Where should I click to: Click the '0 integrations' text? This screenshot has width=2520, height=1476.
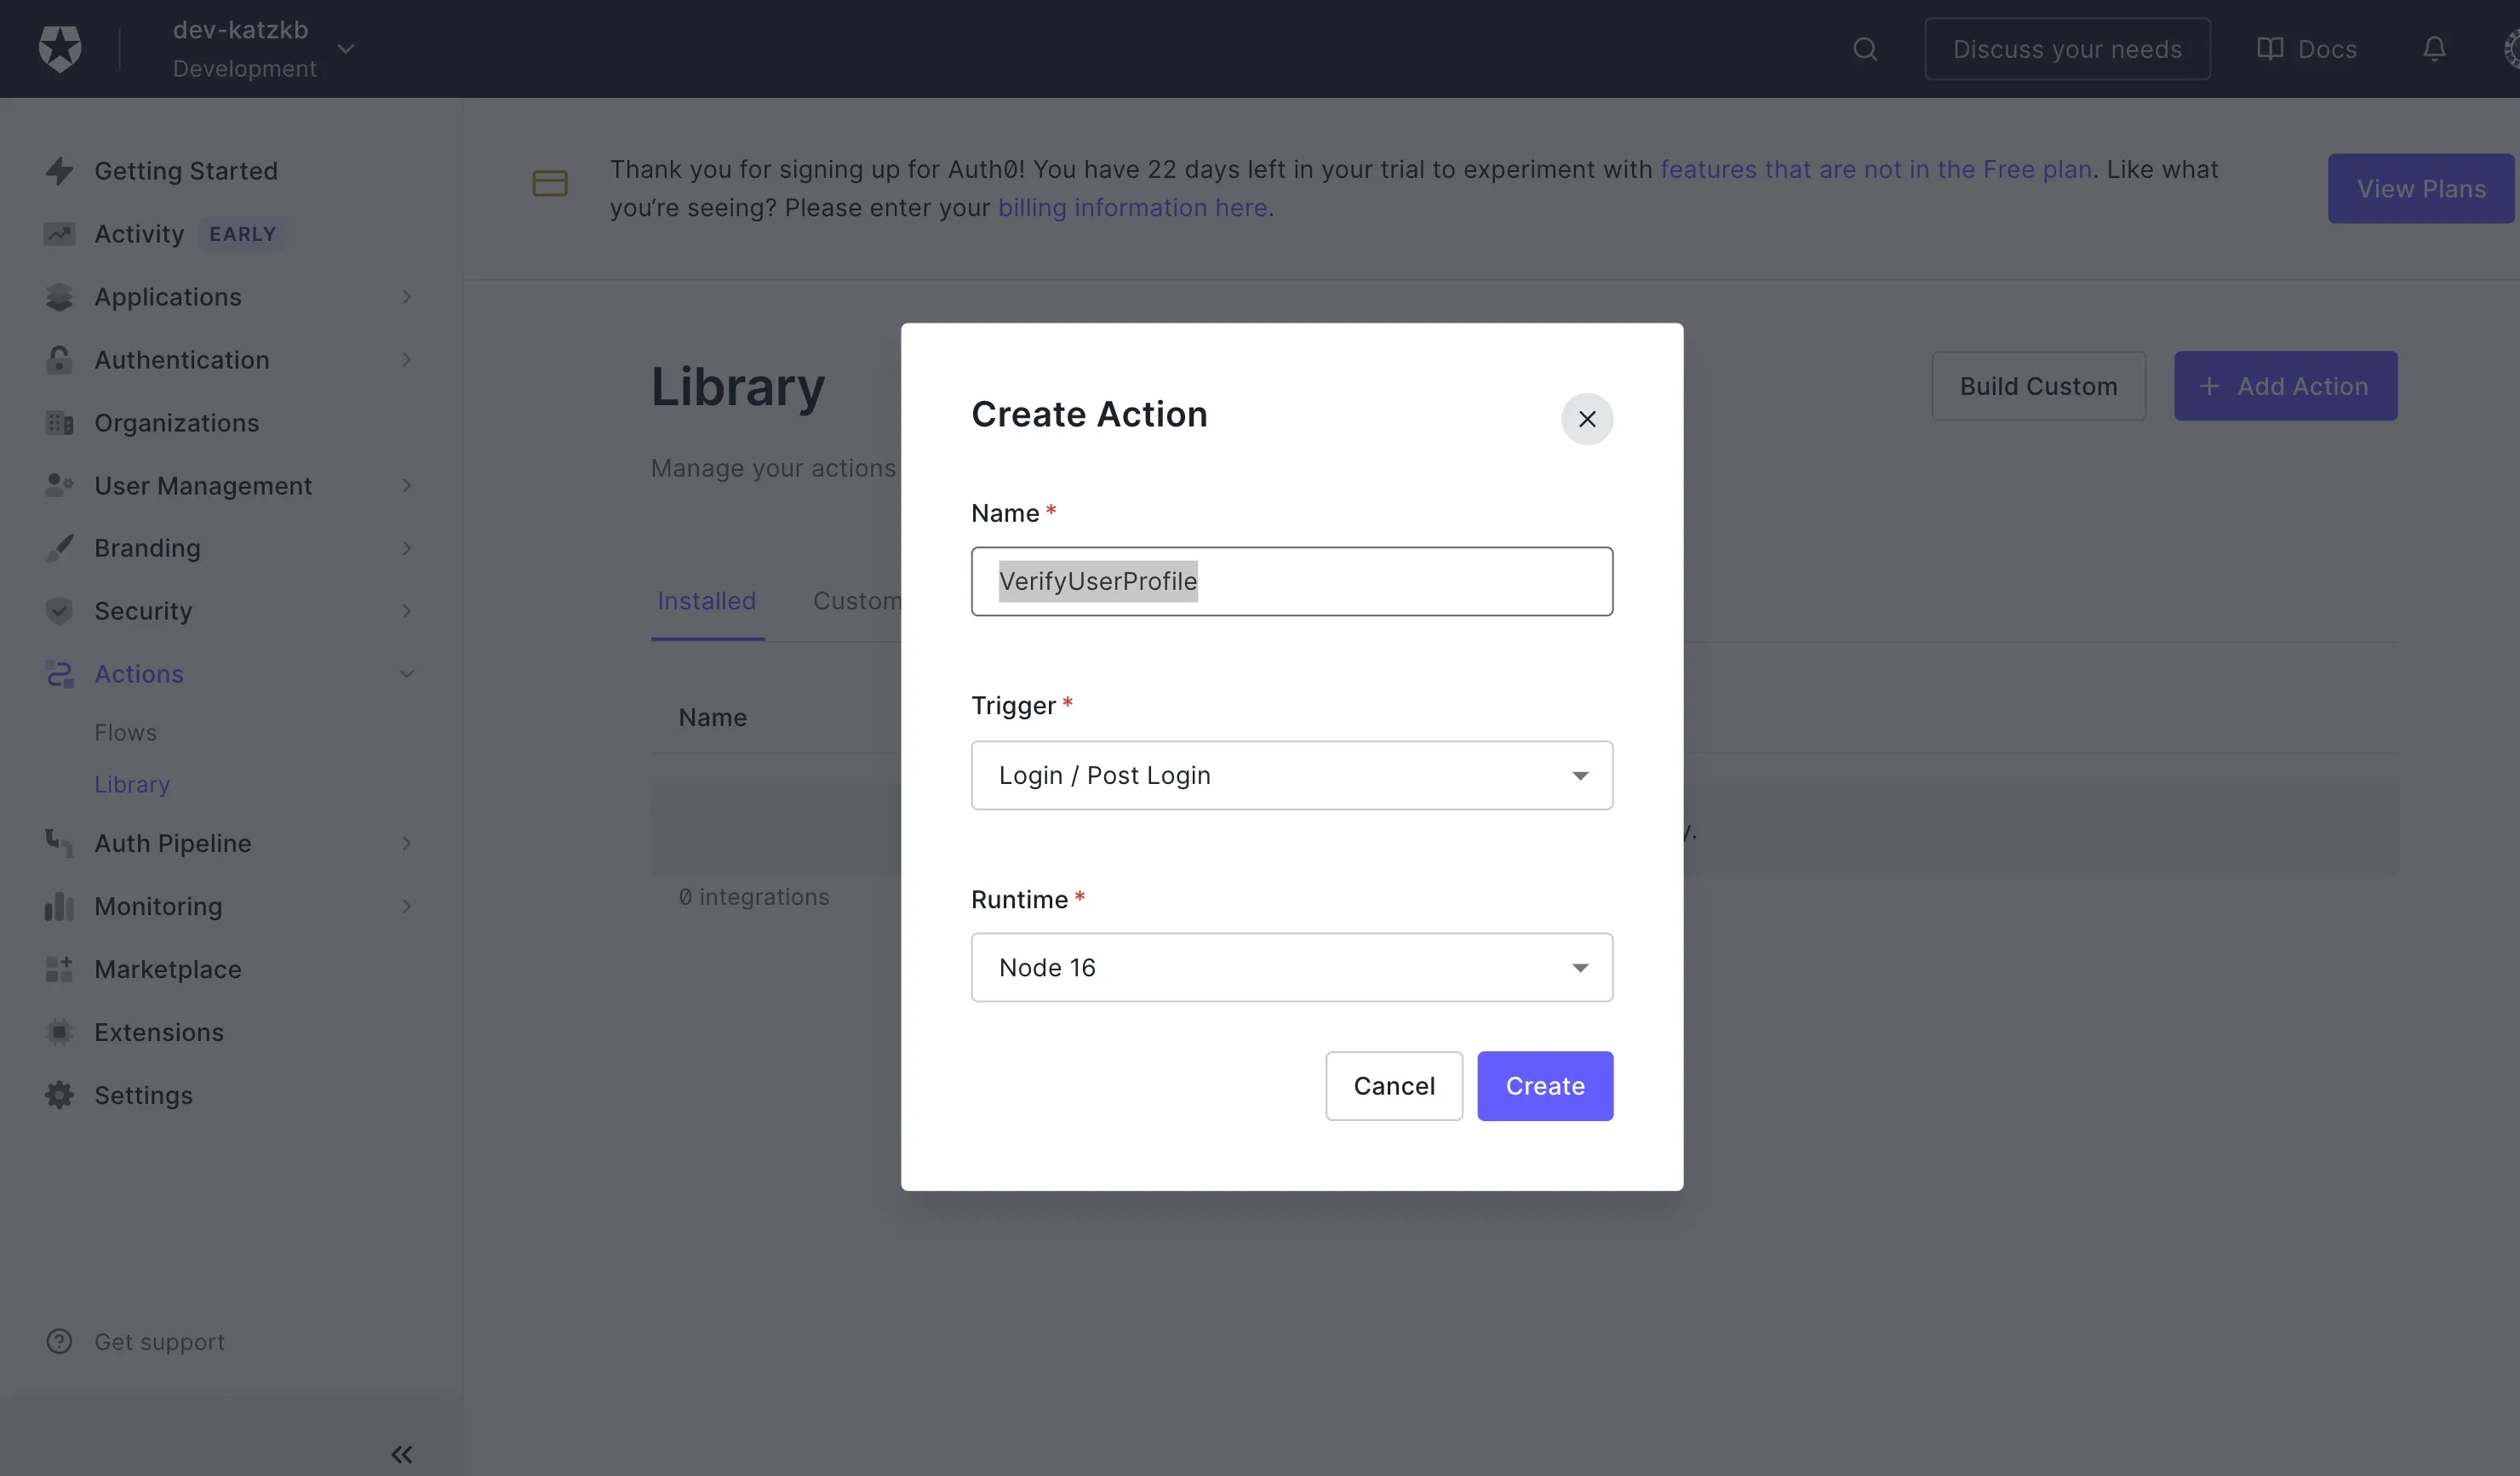coord(754,897)
